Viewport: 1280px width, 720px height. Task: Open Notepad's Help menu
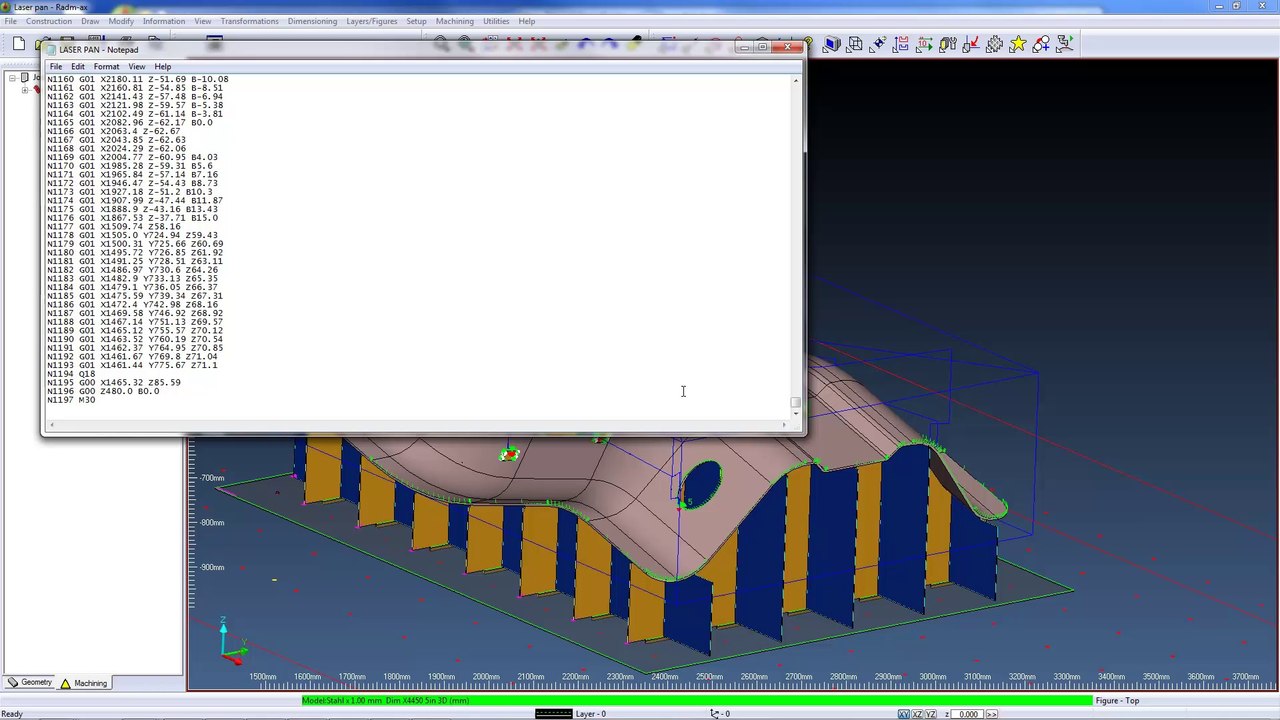(163, 66)
